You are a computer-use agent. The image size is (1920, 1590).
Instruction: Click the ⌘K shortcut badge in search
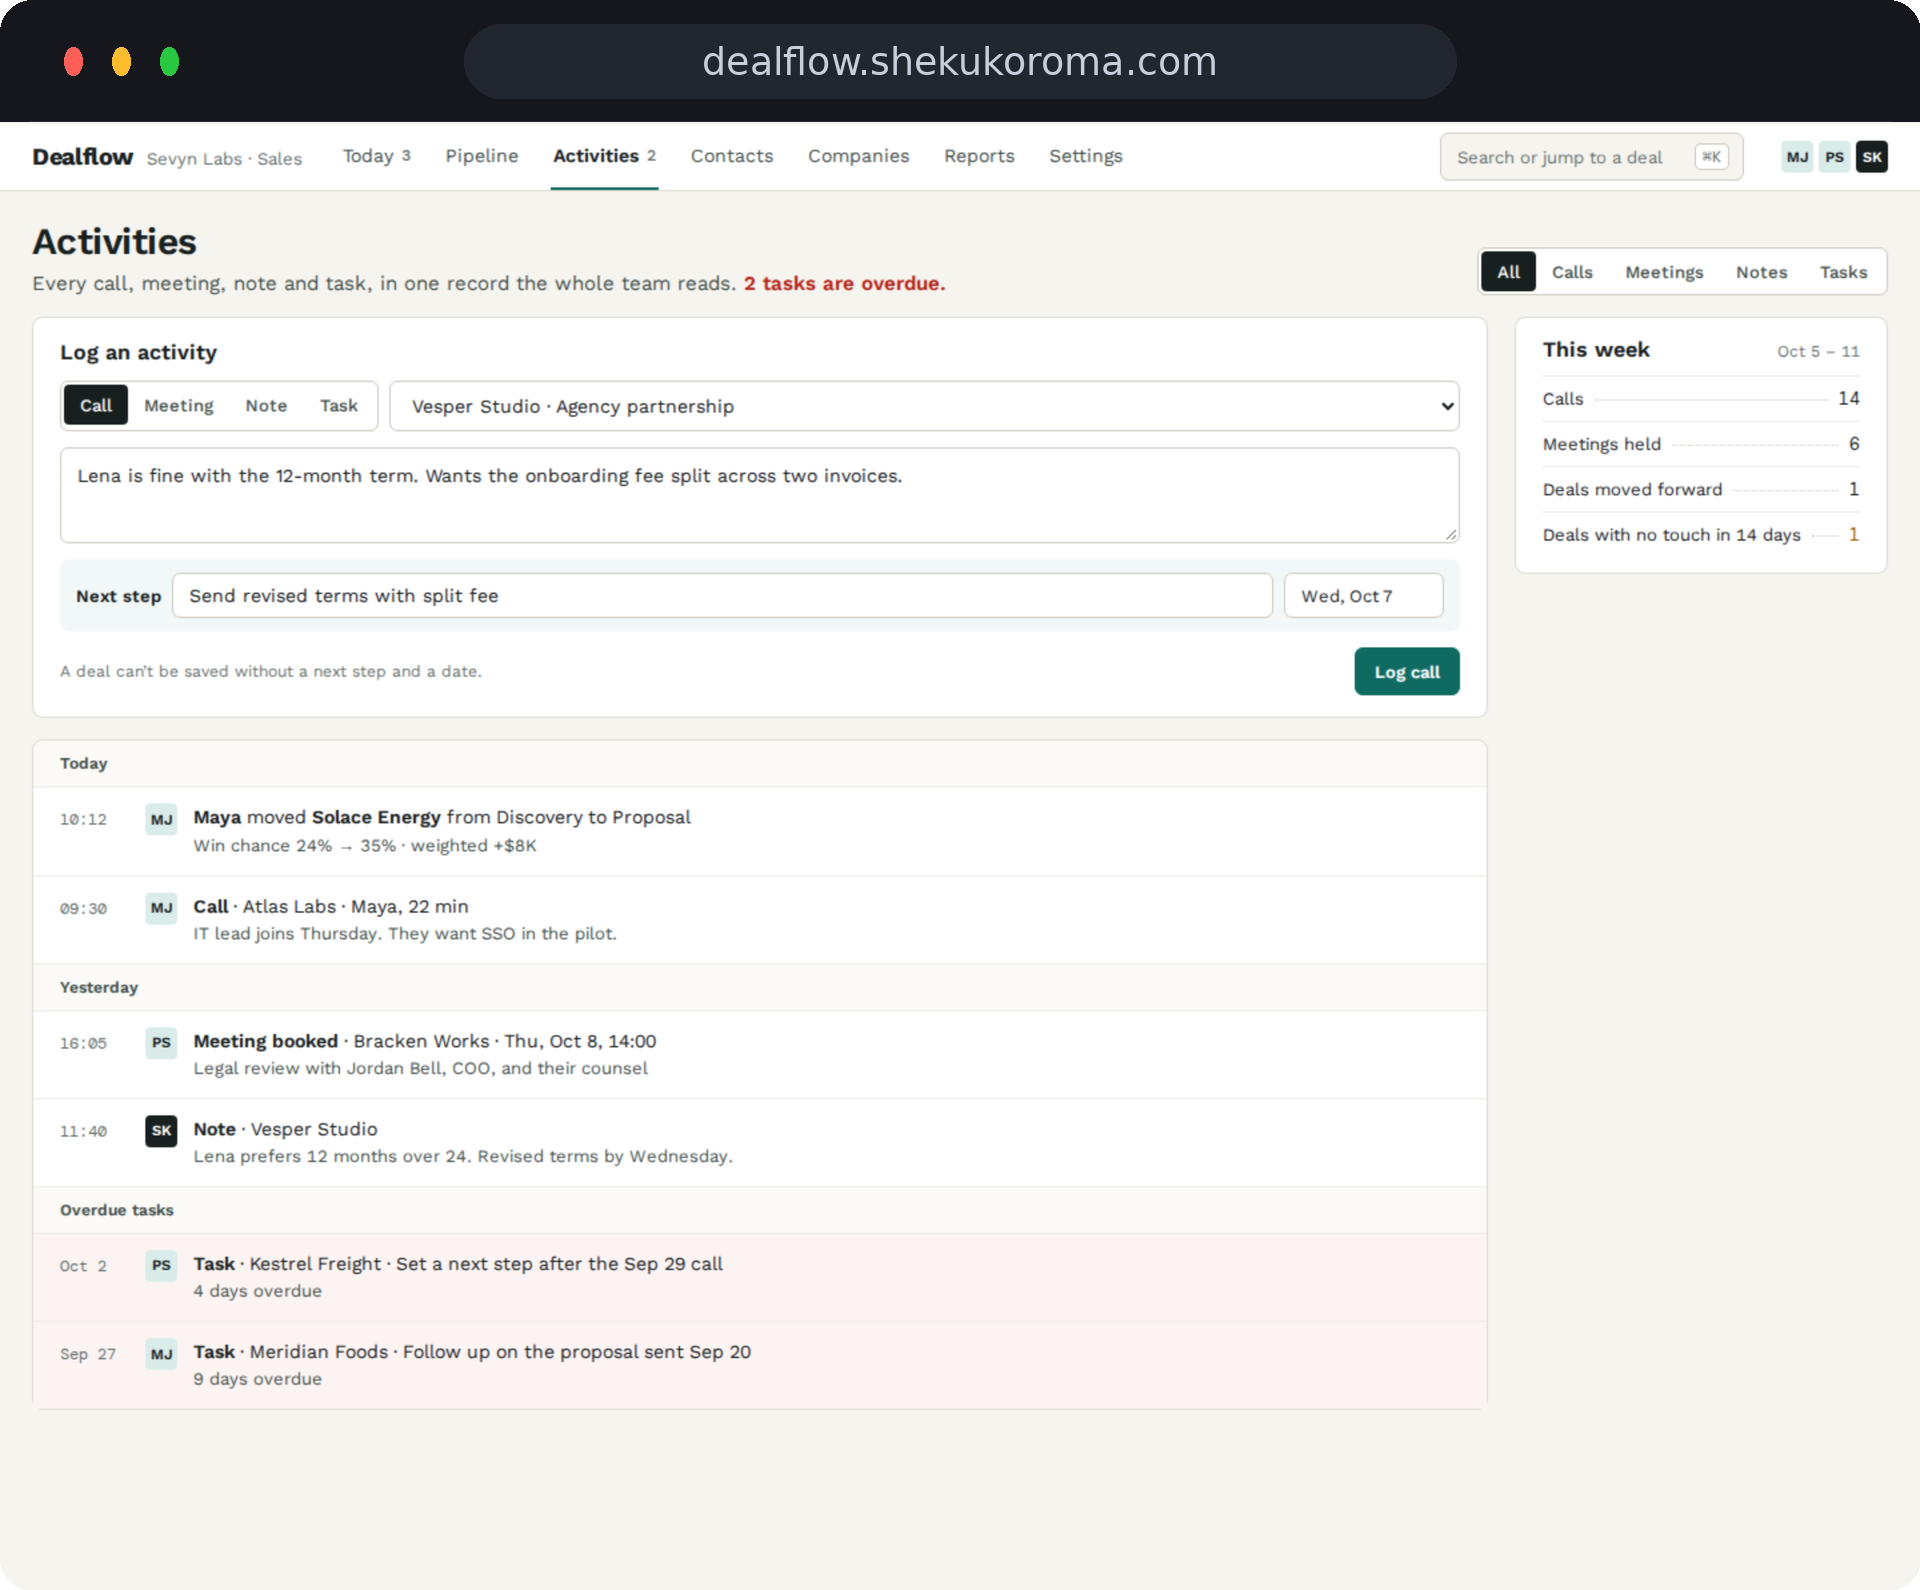1711,157
